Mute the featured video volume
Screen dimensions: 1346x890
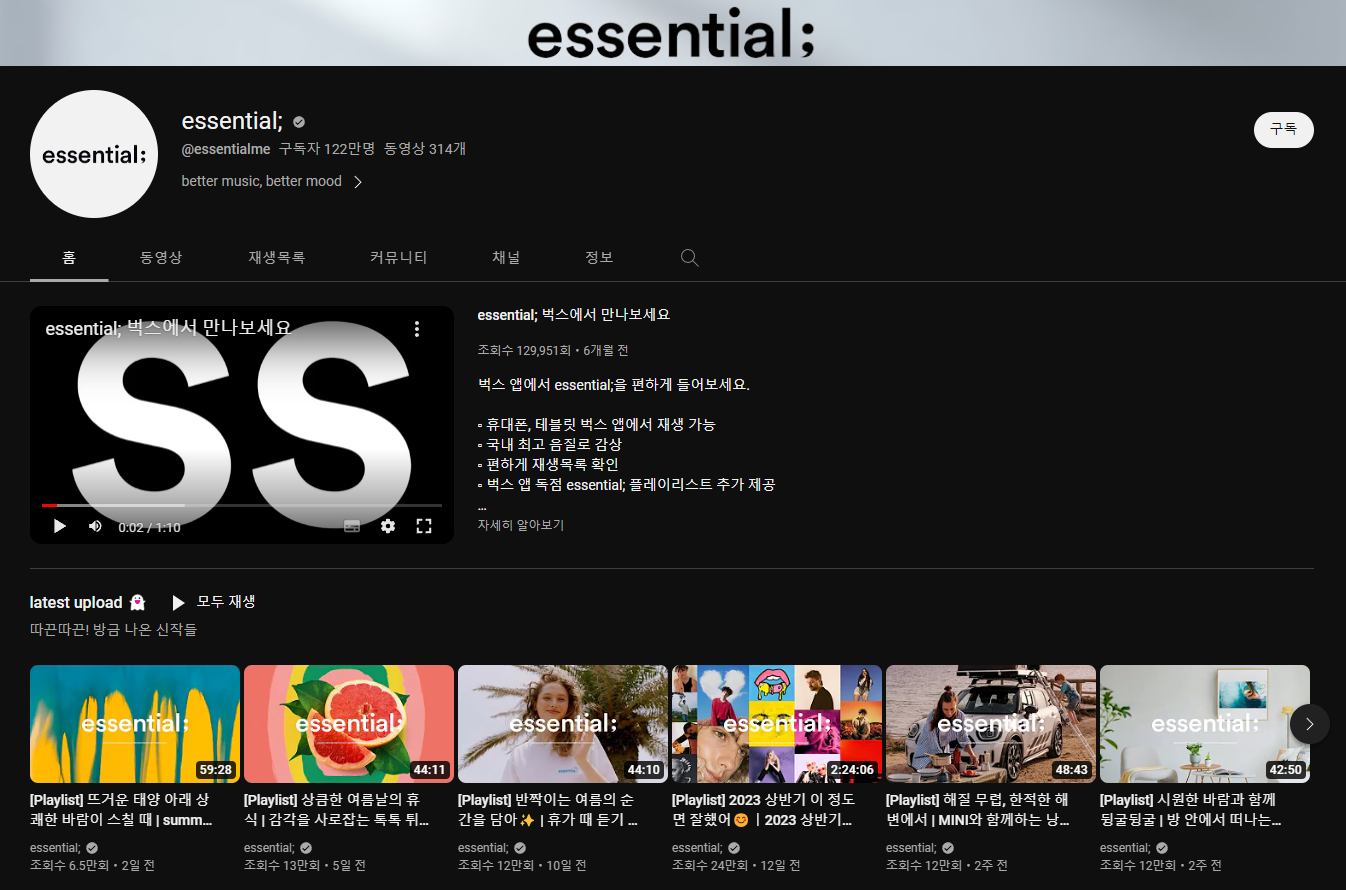95,526
